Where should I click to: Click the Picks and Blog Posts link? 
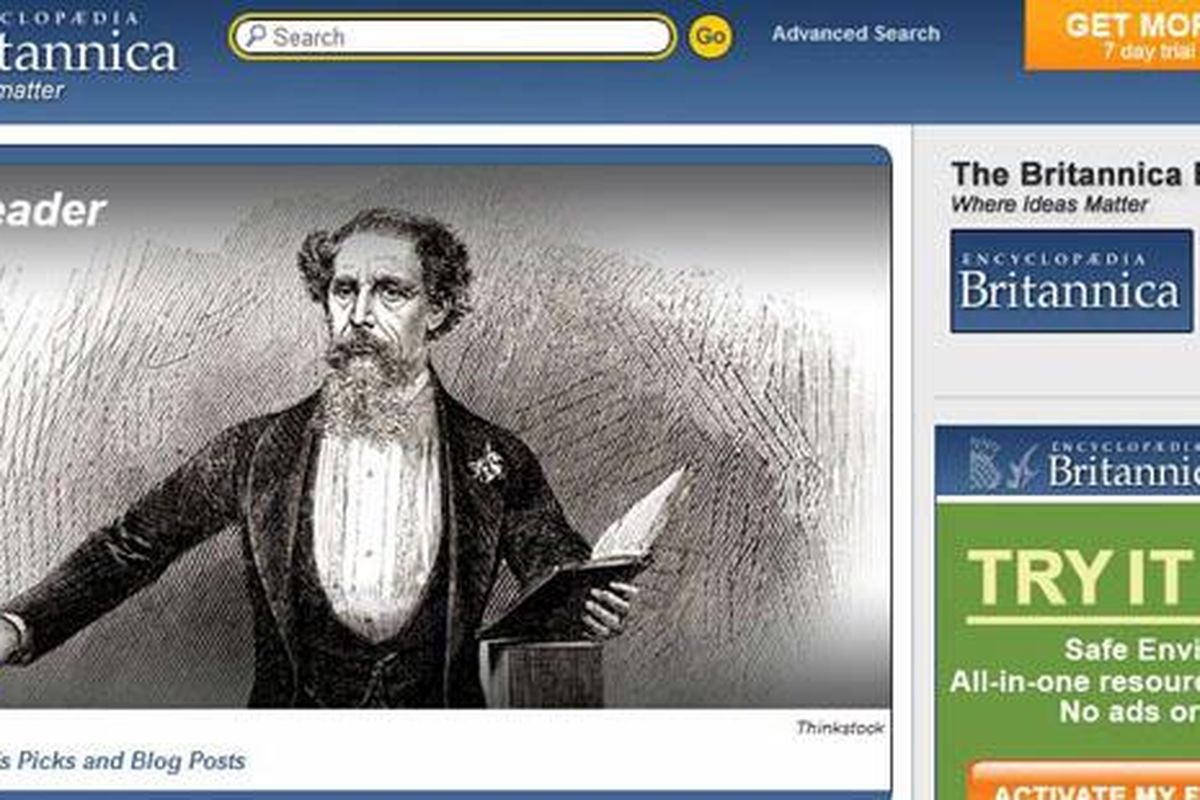(x=122, y=761)
